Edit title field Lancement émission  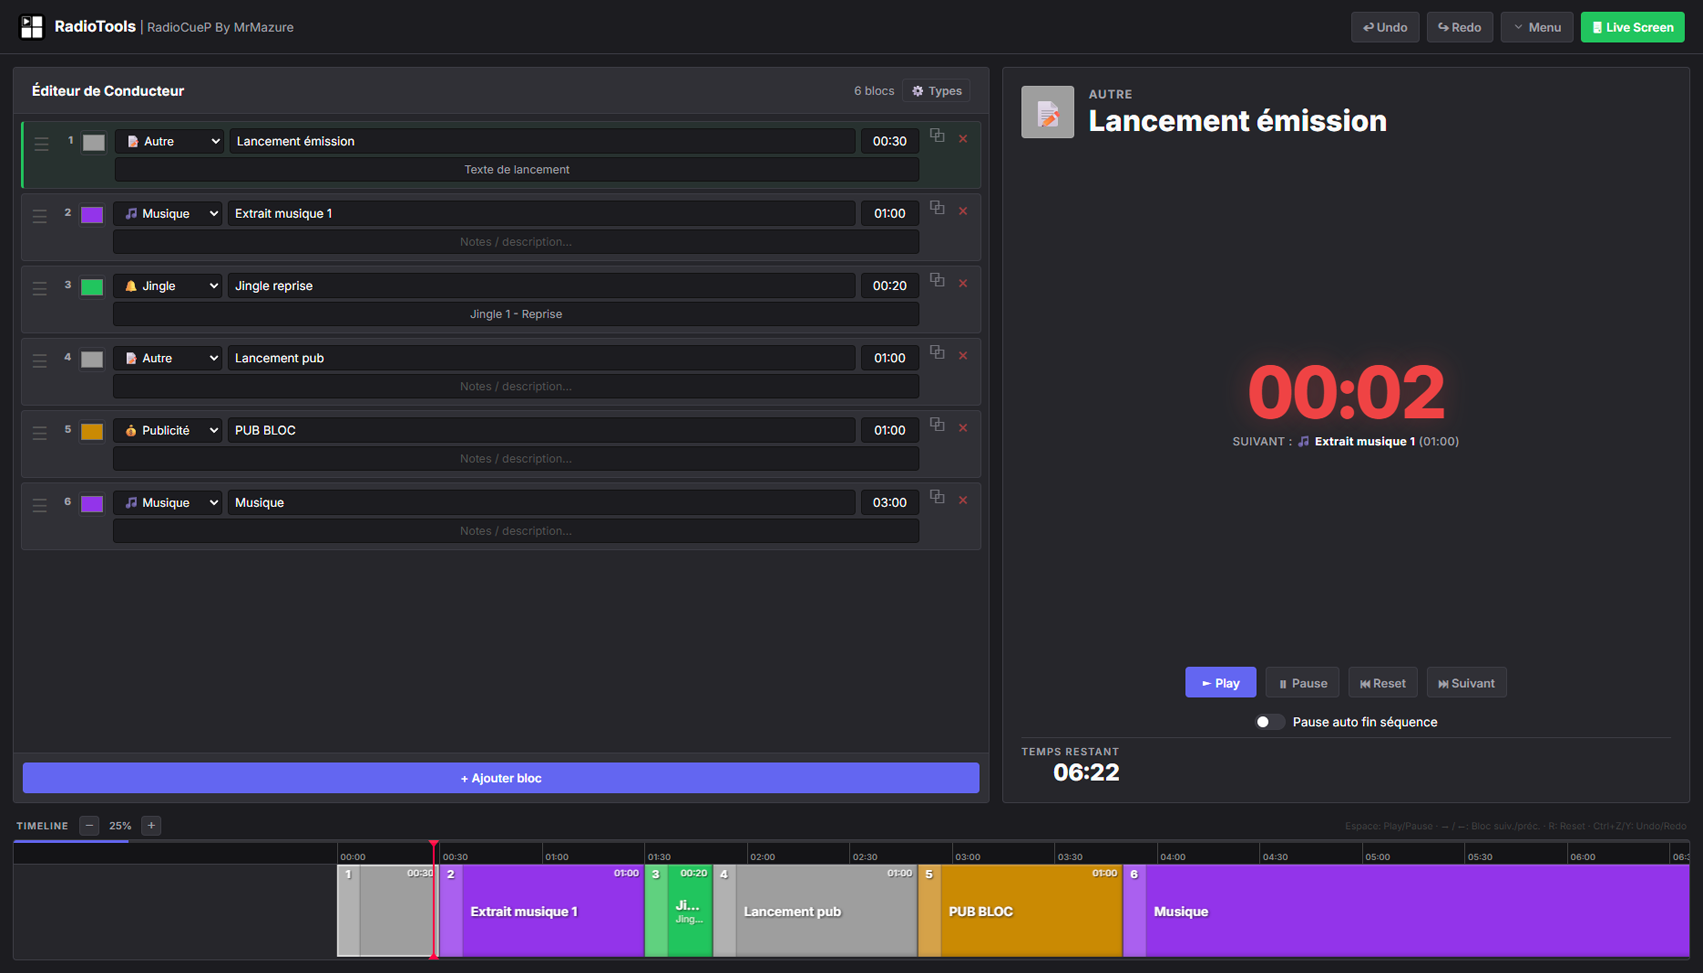click(x=542, y=141)
